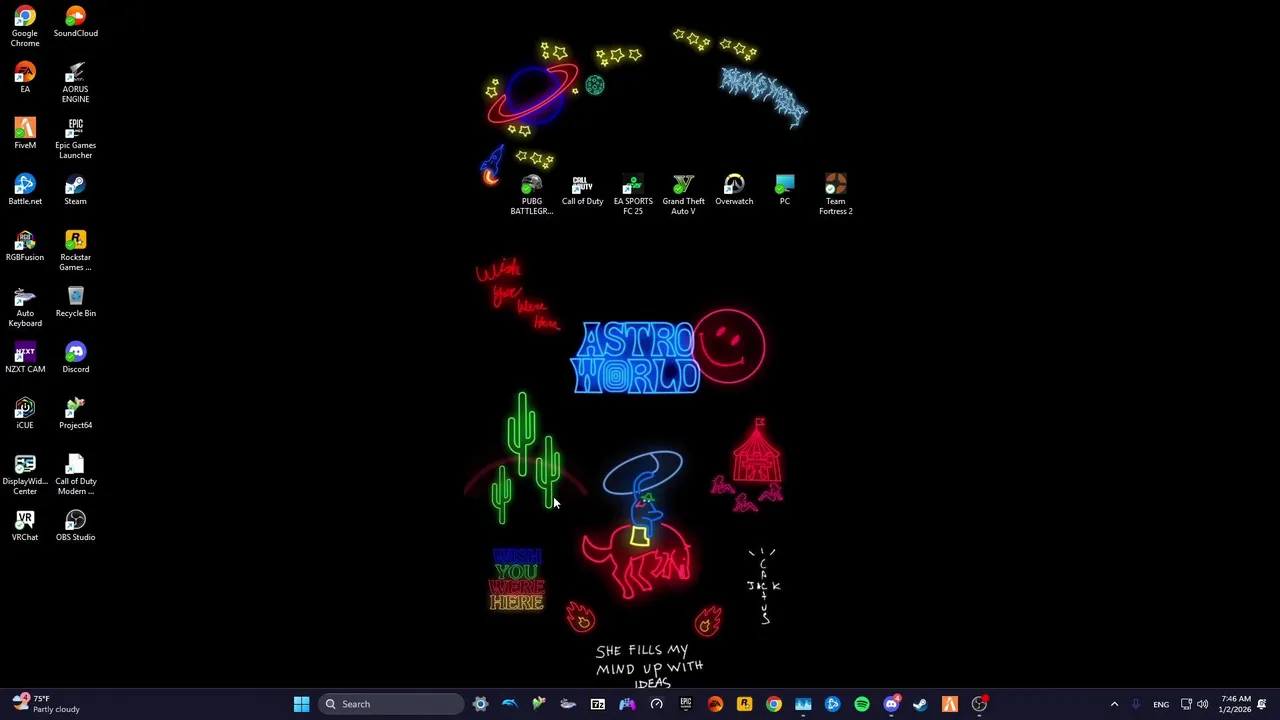Select the VRChat desktop icon
This screenshot has width=1280, height=720.
pos(25,526)
